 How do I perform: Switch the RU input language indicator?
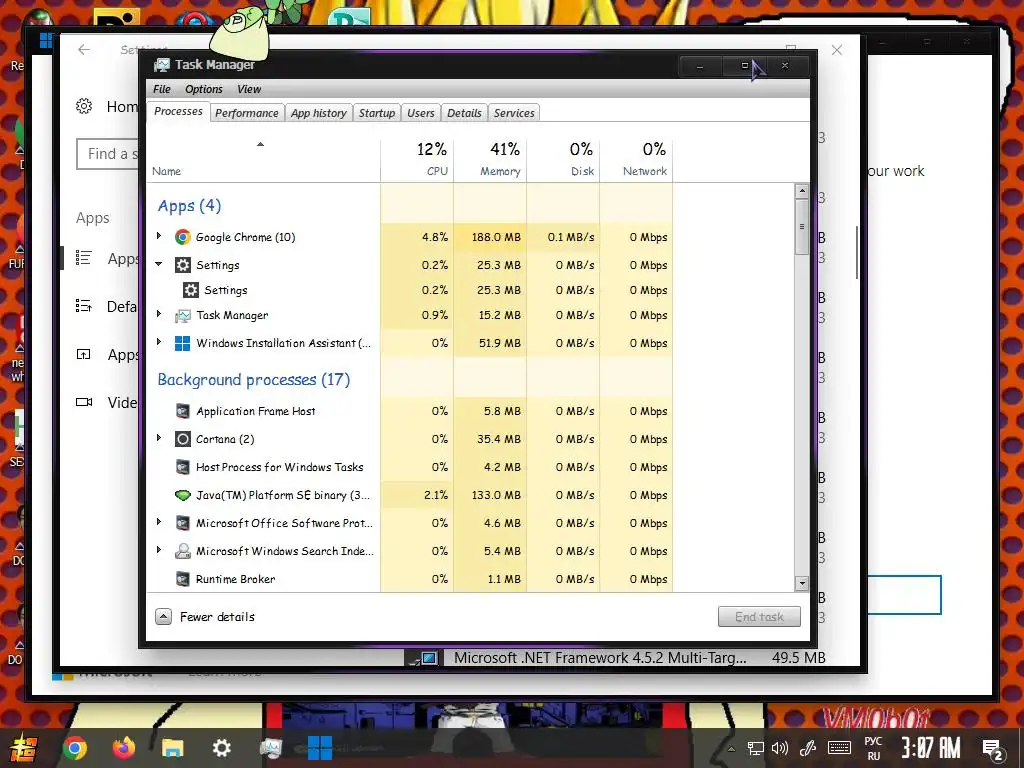(x=873, y=748)
